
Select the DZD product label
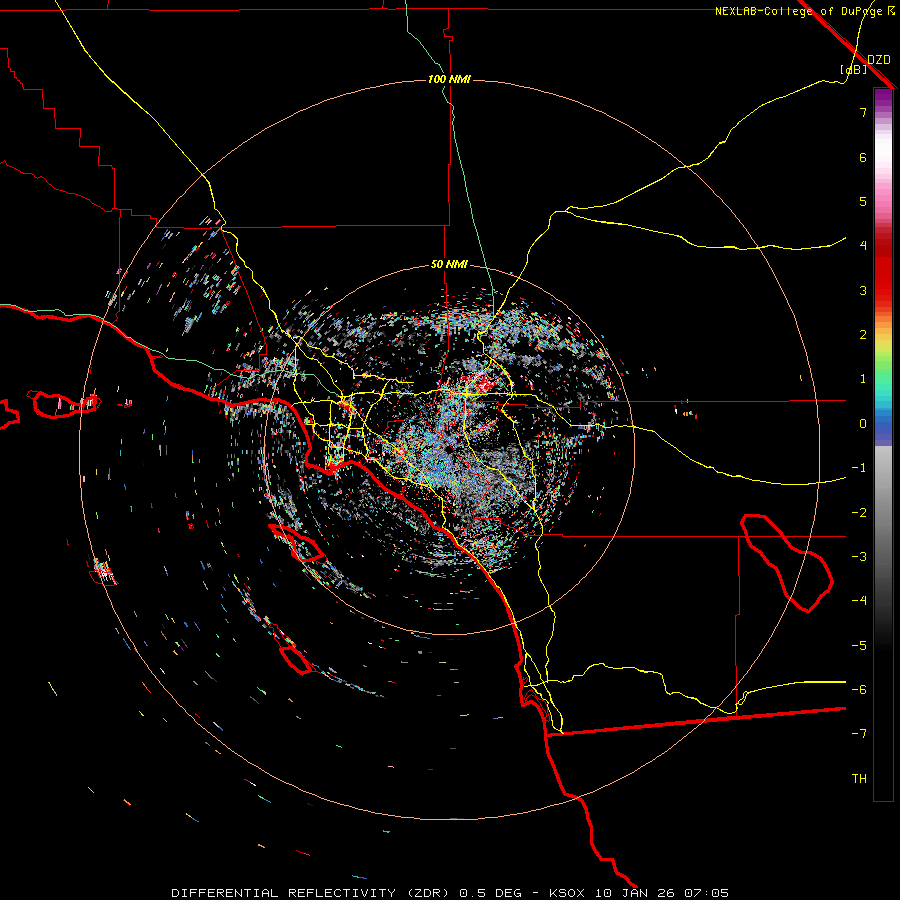click(879, 60)
